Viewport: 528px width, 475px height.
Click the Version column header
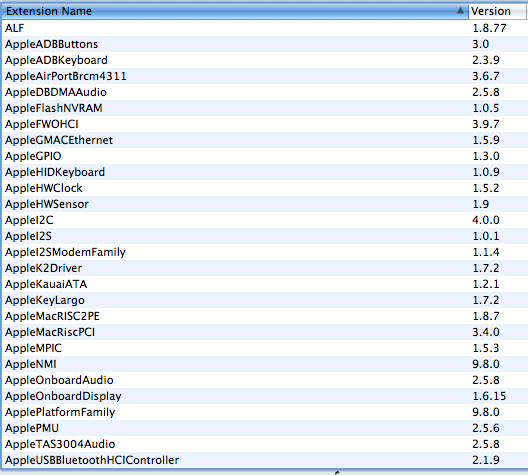[x=498, y=11]
